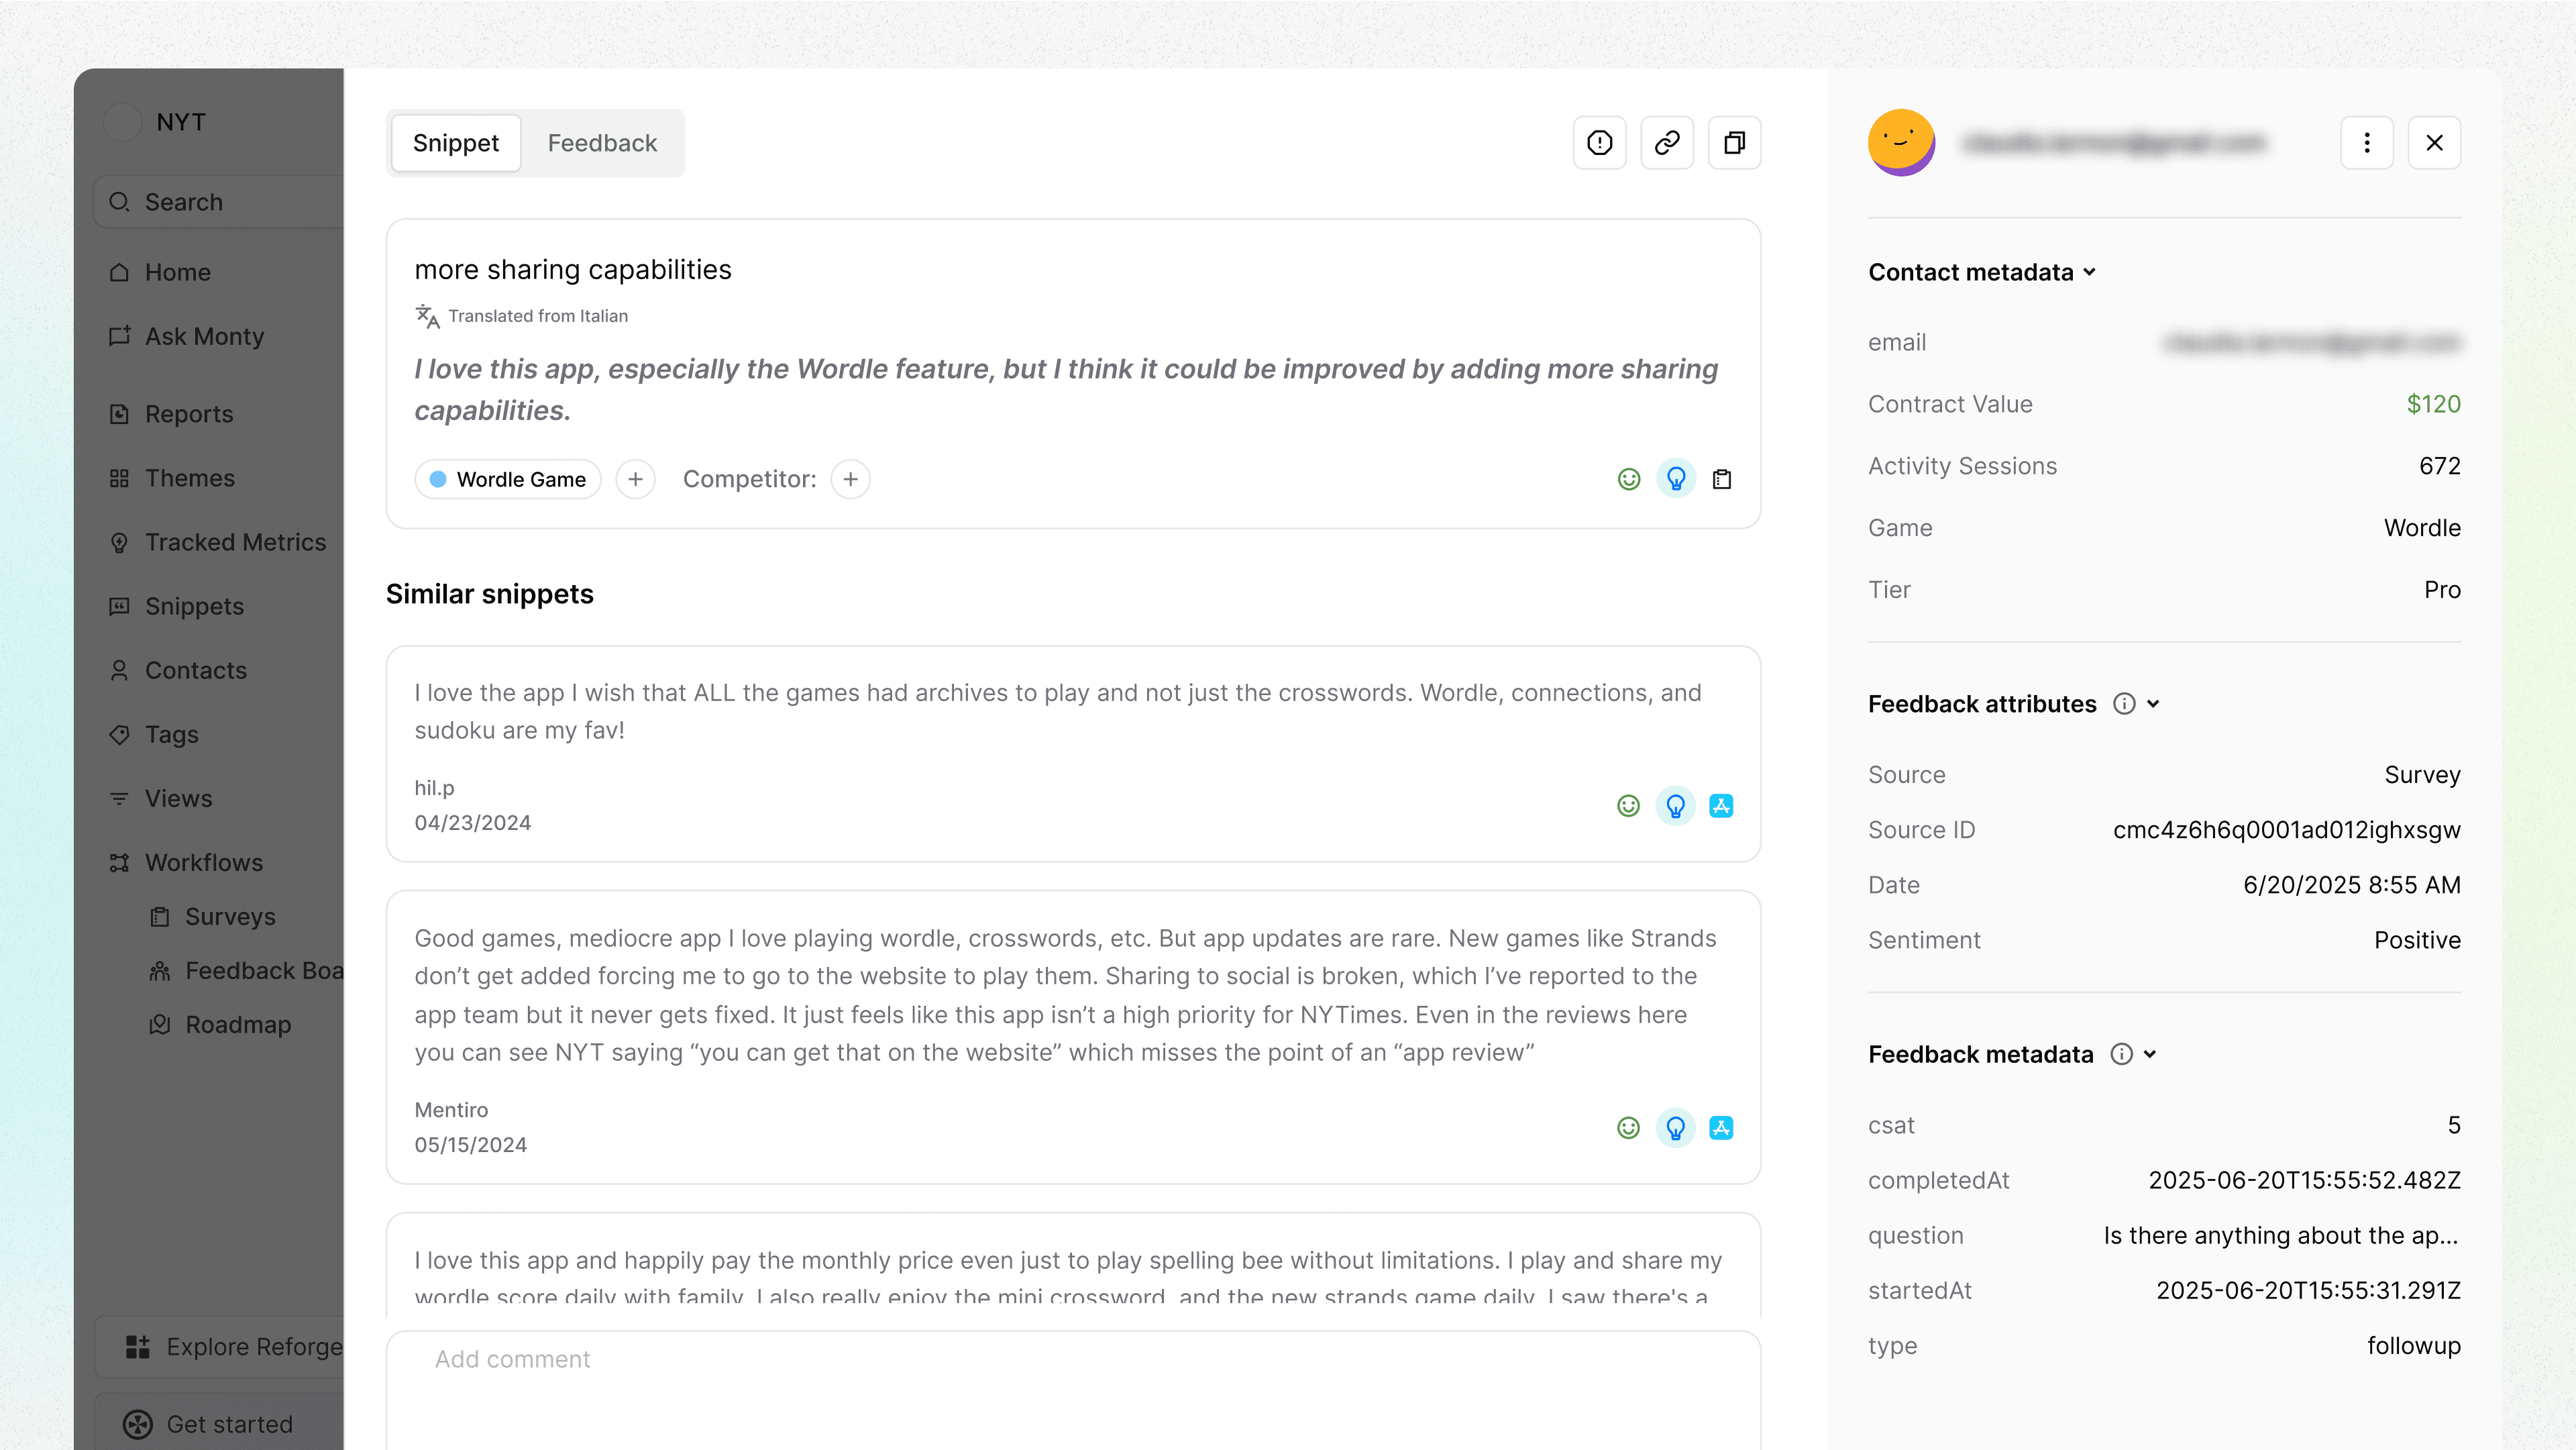Click the blue dot on Wordle Game tag
Image resolution: width=2576 pixels, height=1450 pixels.
(438, 479)
